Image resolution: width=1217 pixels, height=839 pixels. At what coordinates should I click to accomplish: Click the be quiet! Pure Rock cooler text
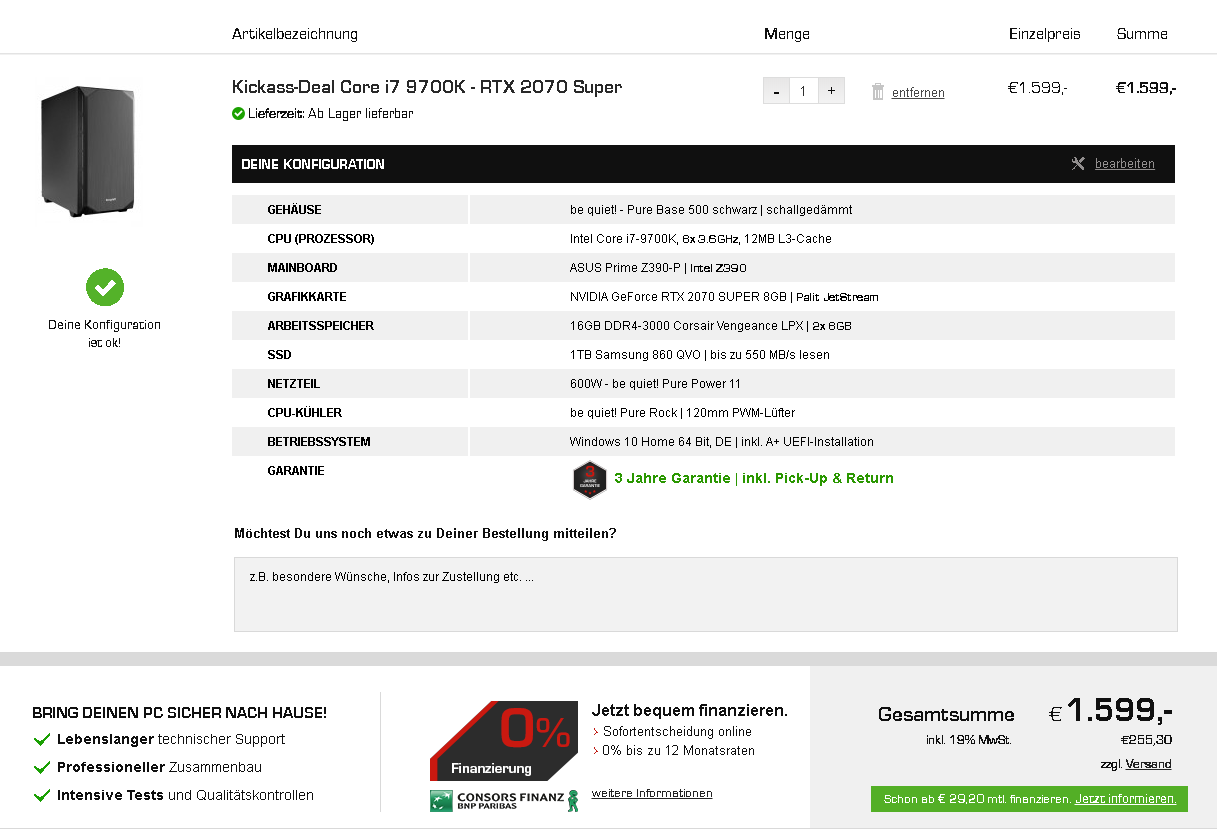tap(683, 413)
